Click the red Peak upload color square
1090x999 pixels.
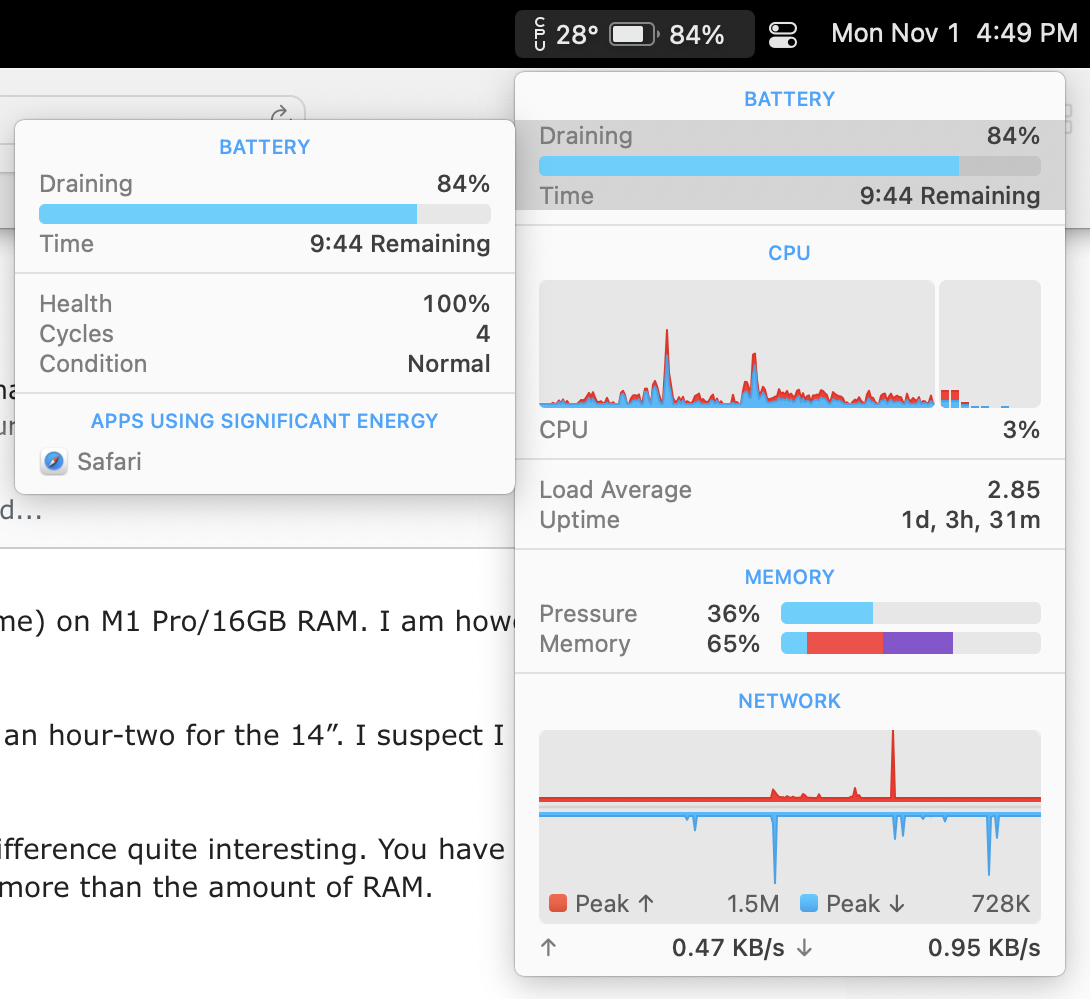pyautogui.click(x=558, y=904)
